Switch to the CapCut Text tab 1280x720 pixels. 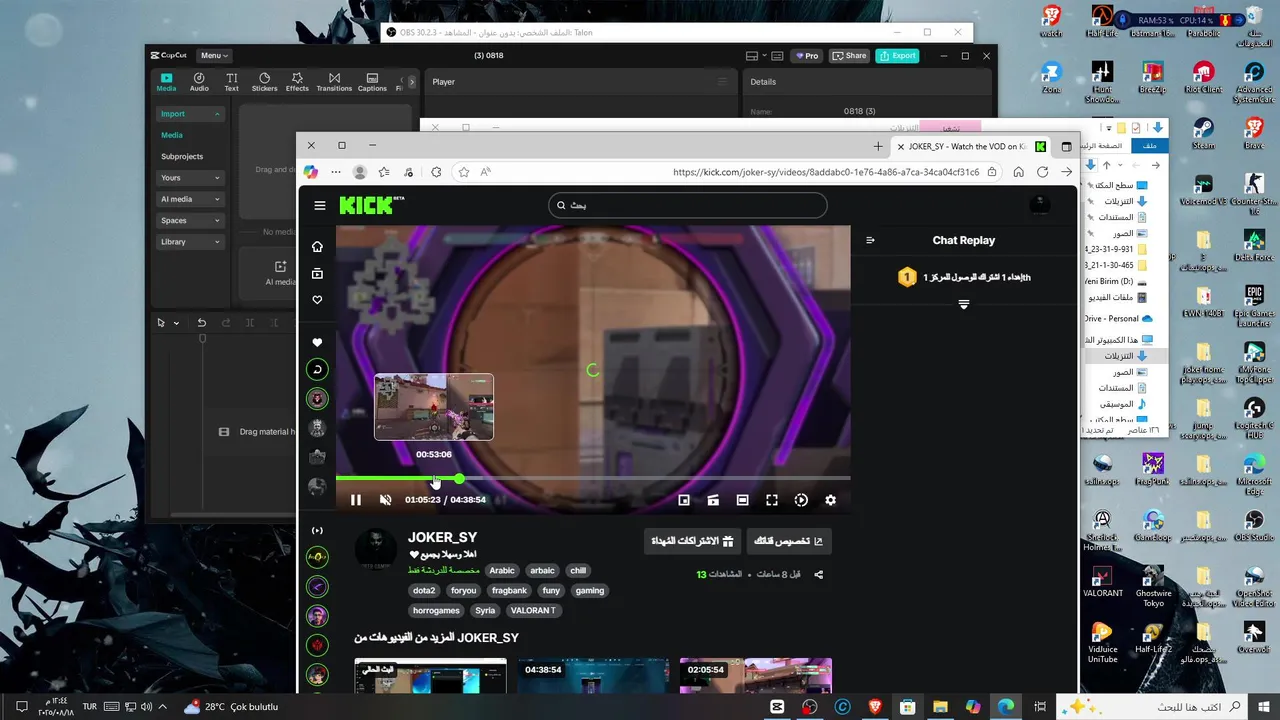point(231,82)
